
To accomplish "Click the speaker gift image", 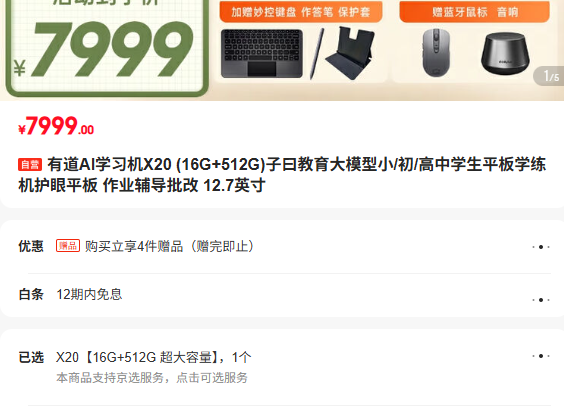I will [505, 53].
